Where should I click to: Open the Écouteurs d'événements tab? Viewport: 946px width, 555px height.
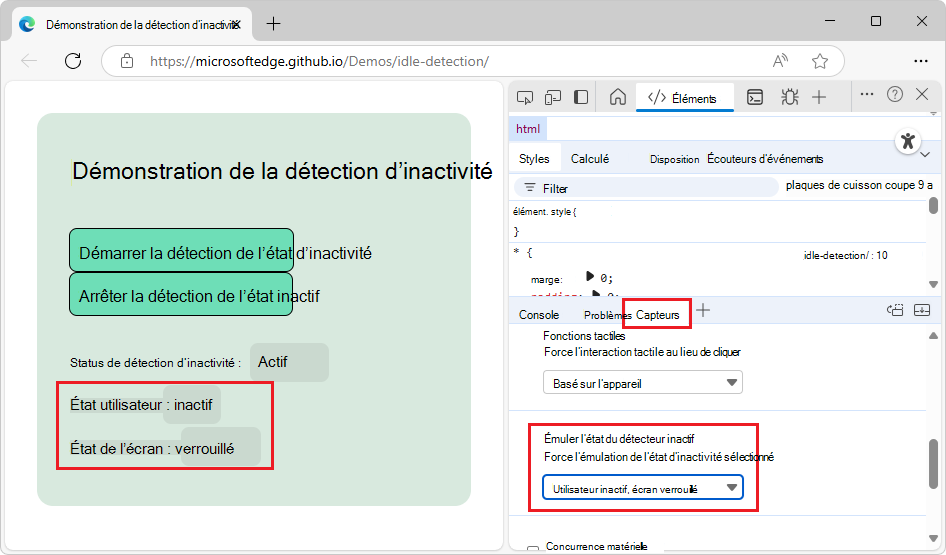click(x=765, y=159)
